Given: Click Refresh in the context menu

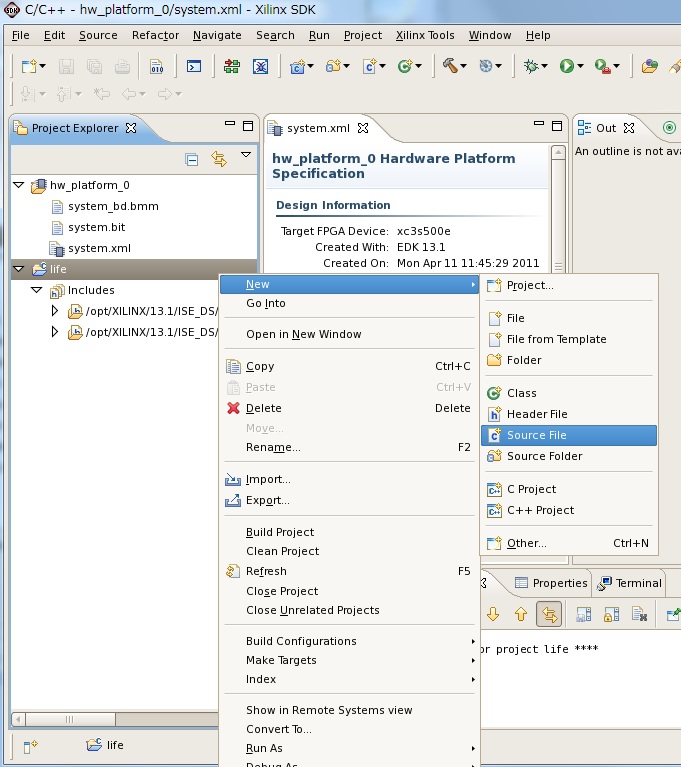Looking at the screenshot, I should [x=349, y=571].
